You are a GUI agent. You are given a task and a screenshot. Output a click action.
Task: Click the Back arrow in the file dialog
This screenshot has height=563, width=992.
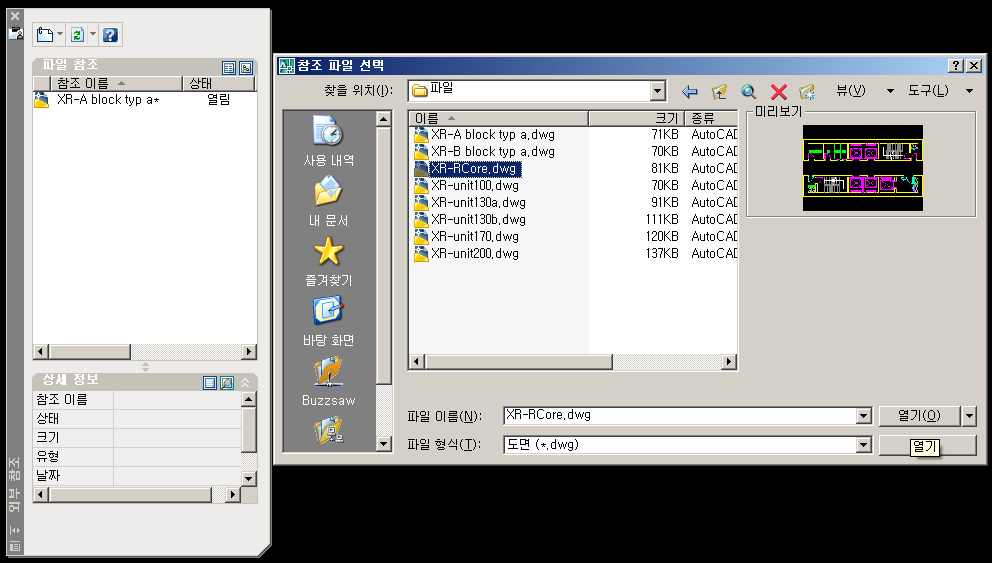(x=689, y=91)
